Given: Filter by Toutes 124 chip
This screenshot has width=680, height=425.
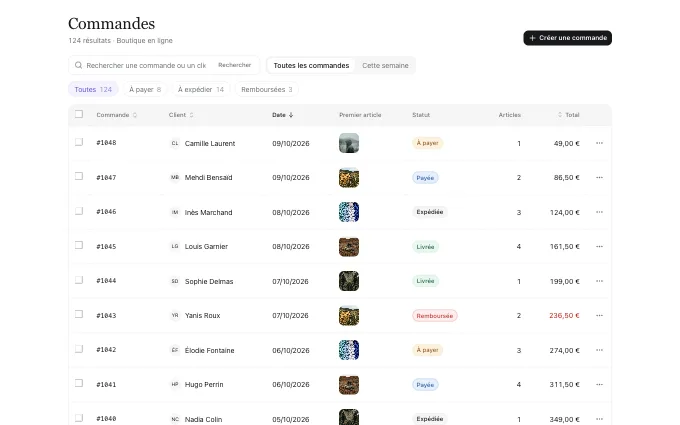Looking at the screenshot, I should [x=93, y=89].
